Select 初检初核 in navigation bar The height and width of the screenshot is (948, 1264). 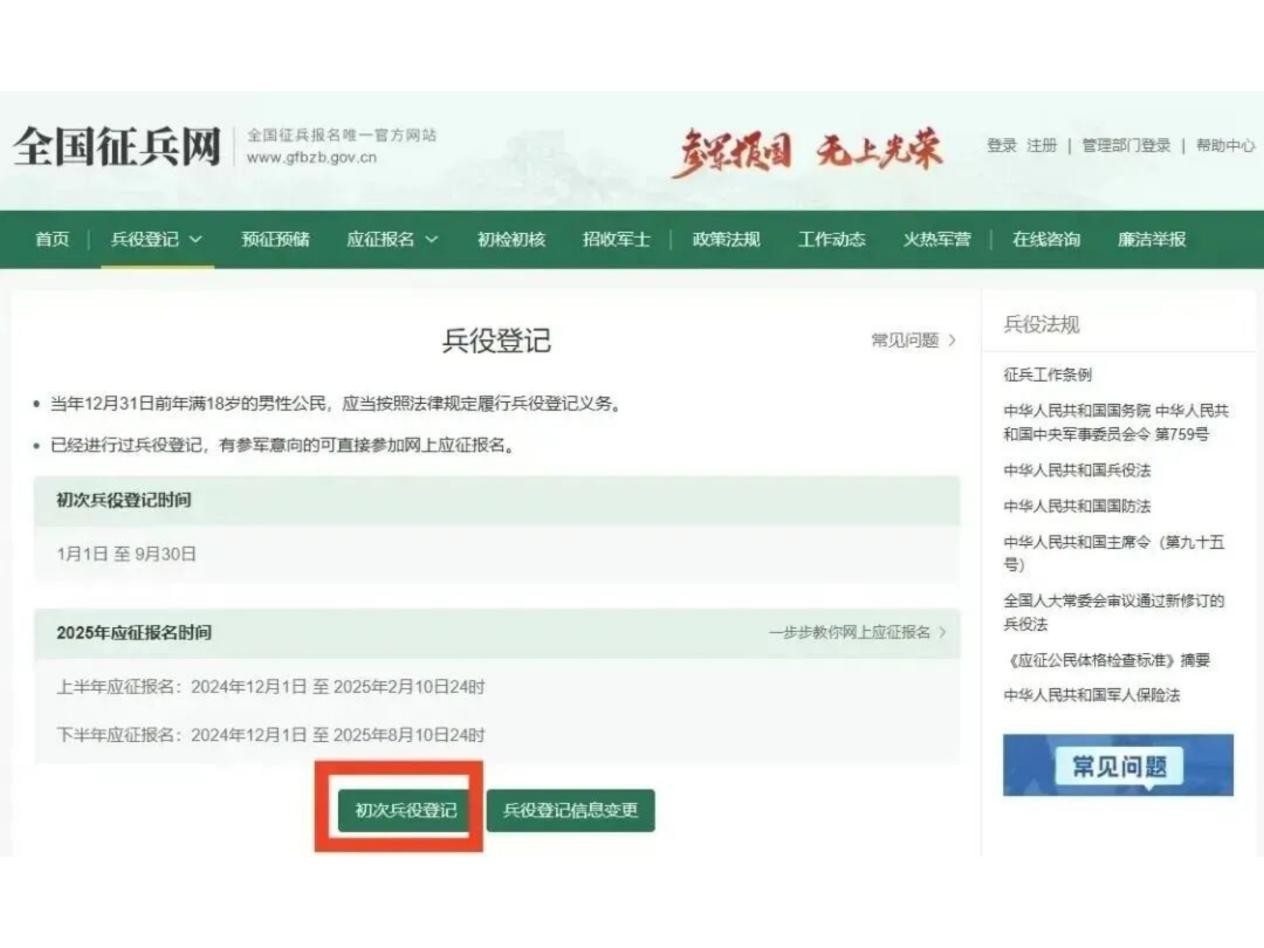(511, 240)
